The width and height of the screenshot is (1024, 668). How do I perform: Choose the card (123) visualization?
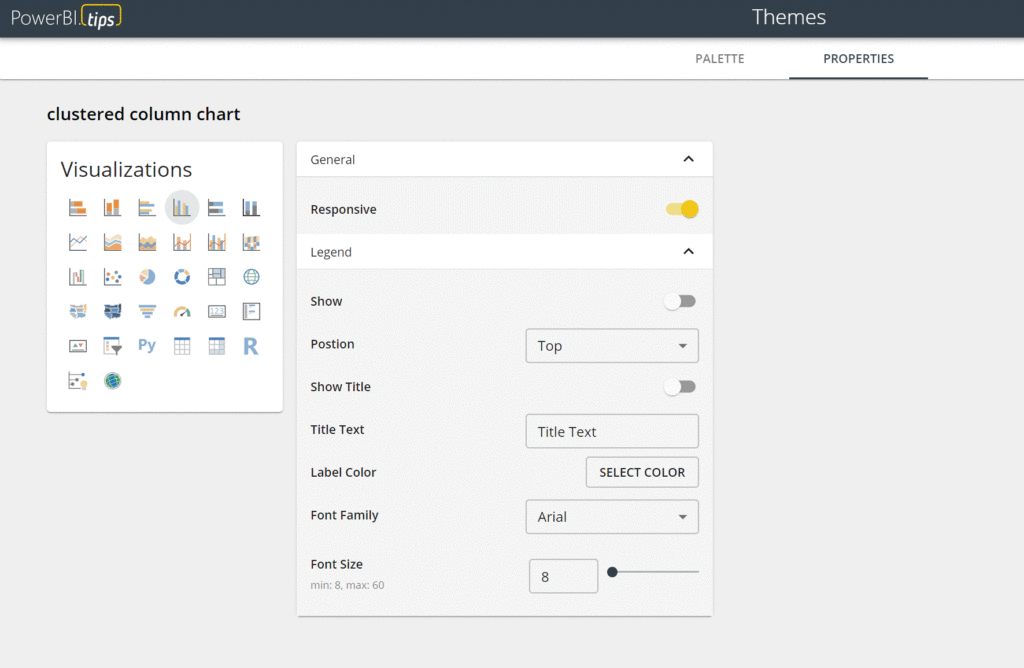click(216, 311)
